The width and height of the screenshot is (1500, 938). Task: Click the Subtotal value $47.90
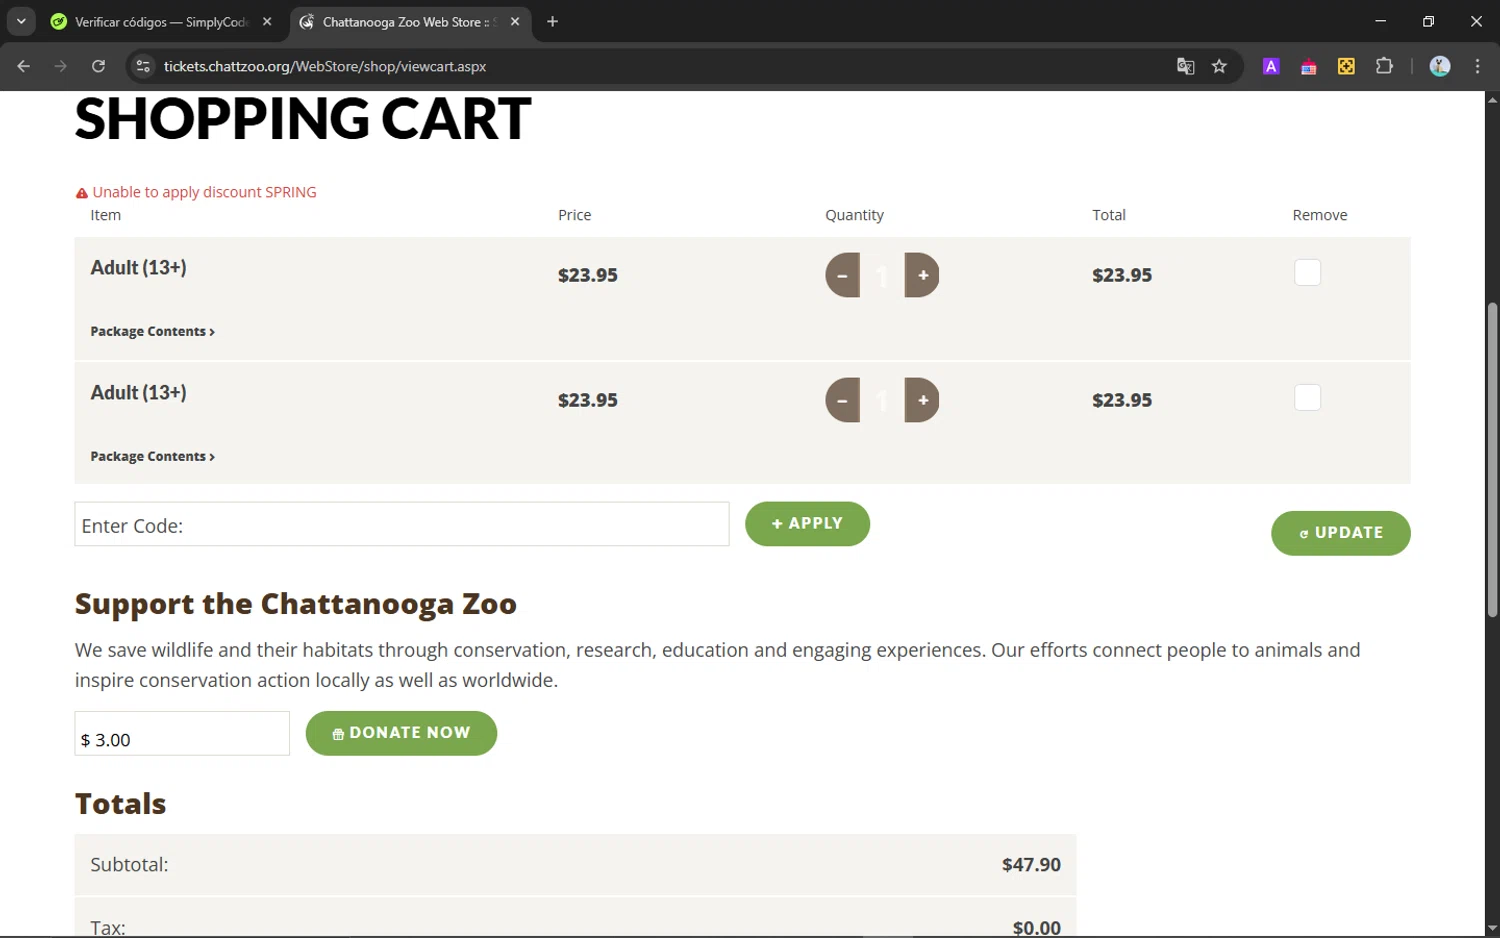pos(1031,864)
